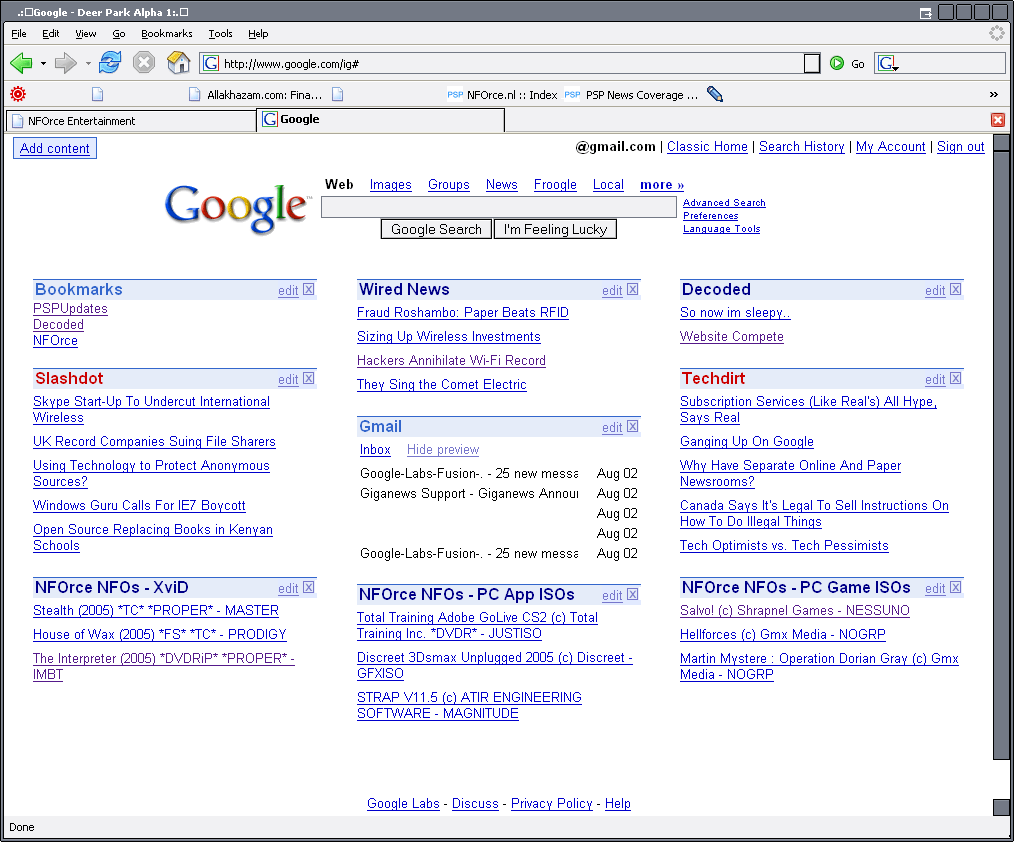Close current tab with red X
The height and width of the screenshot is (842, 1014).
(997, 120)
